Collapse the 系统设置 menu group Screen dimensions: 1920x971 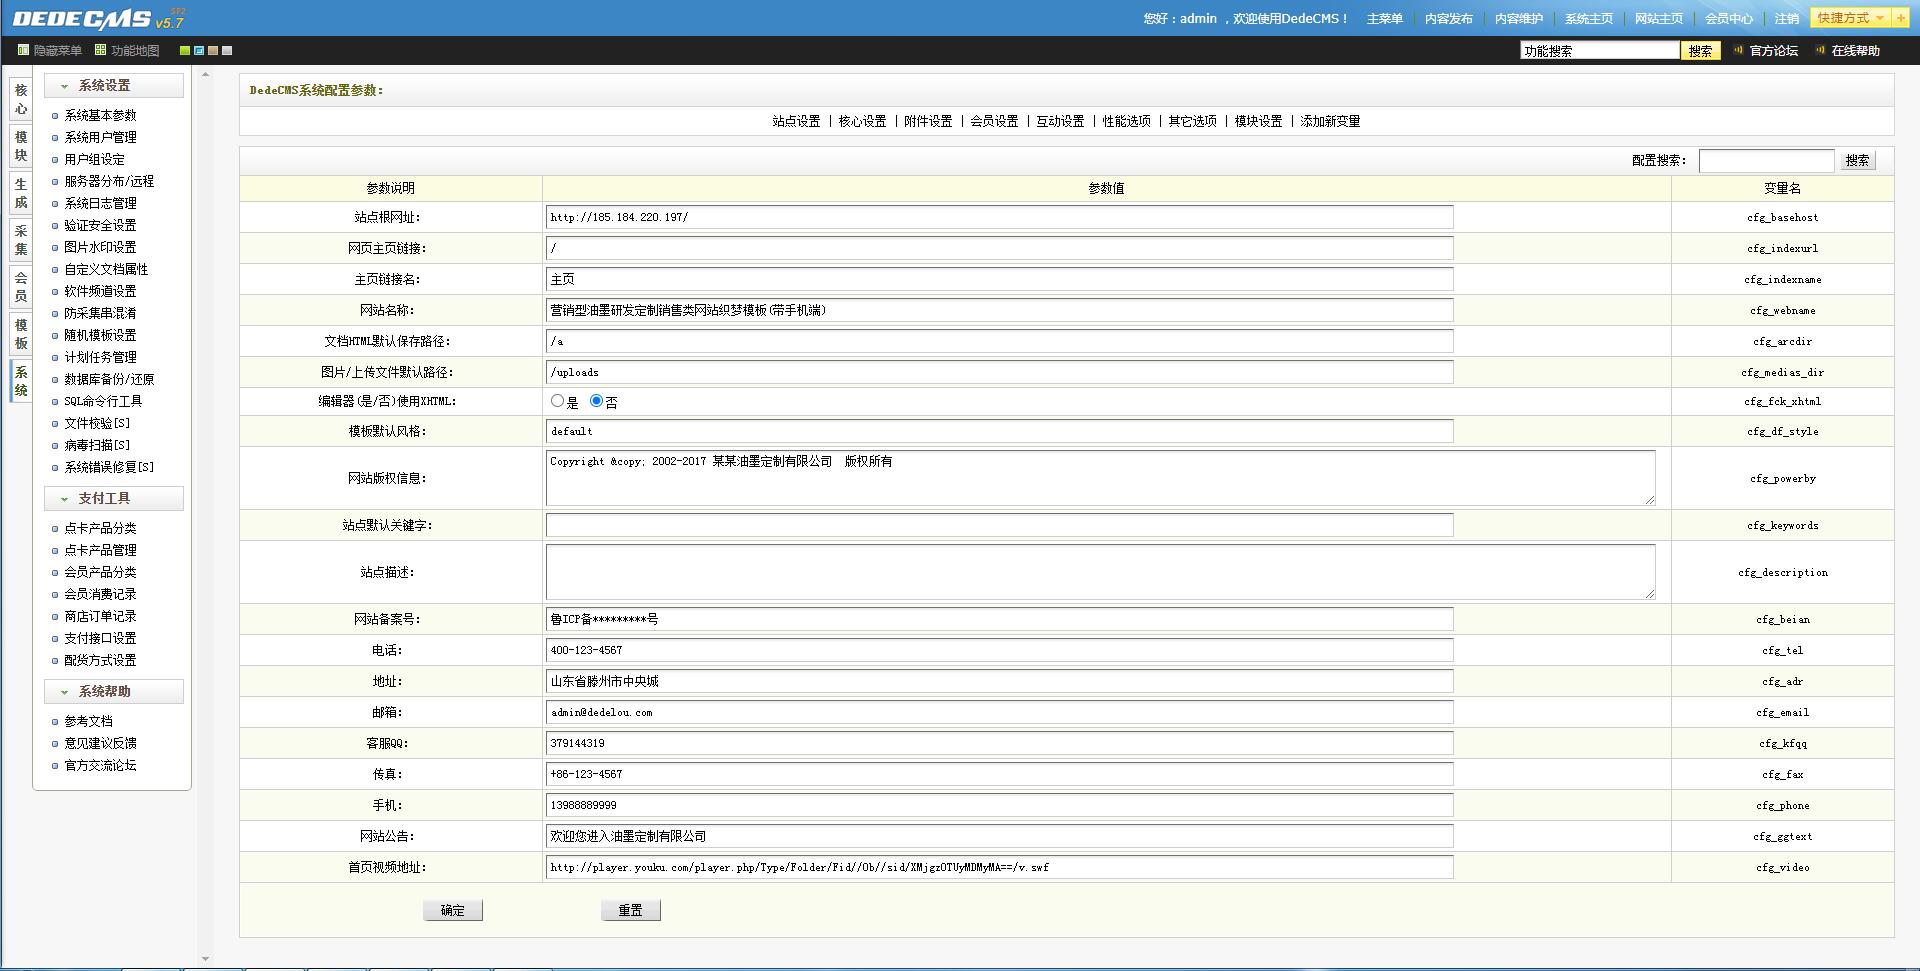tap(114, 86)
